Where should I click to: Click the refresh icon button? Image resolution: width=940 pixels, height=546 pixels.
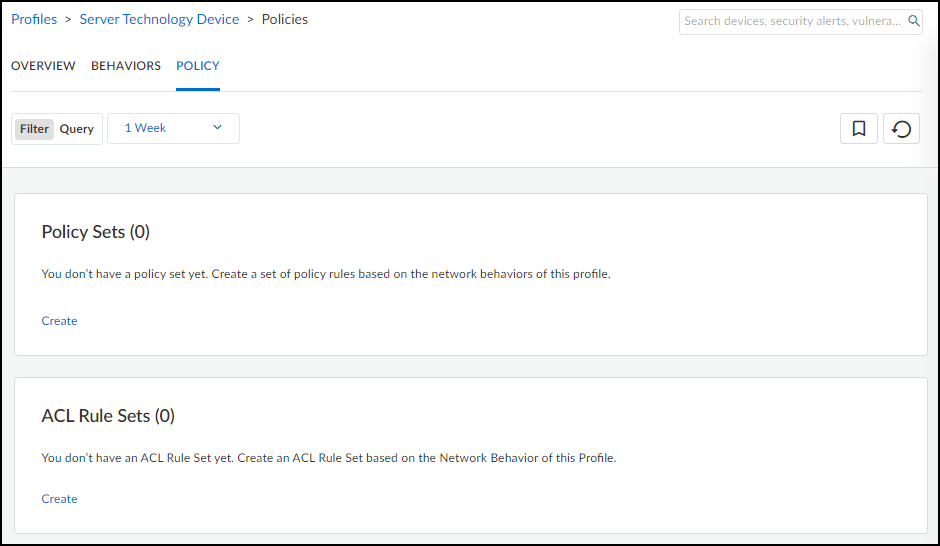pyautogui.click(x=901, y=129)
